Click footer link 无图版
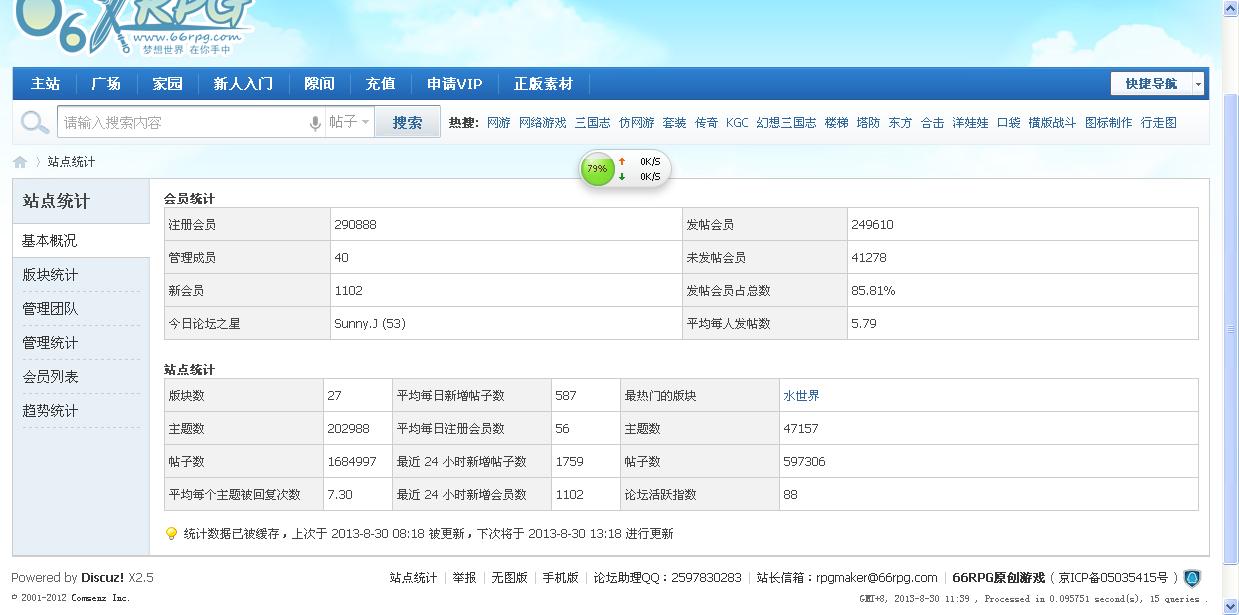 click(x=510, y=578)
